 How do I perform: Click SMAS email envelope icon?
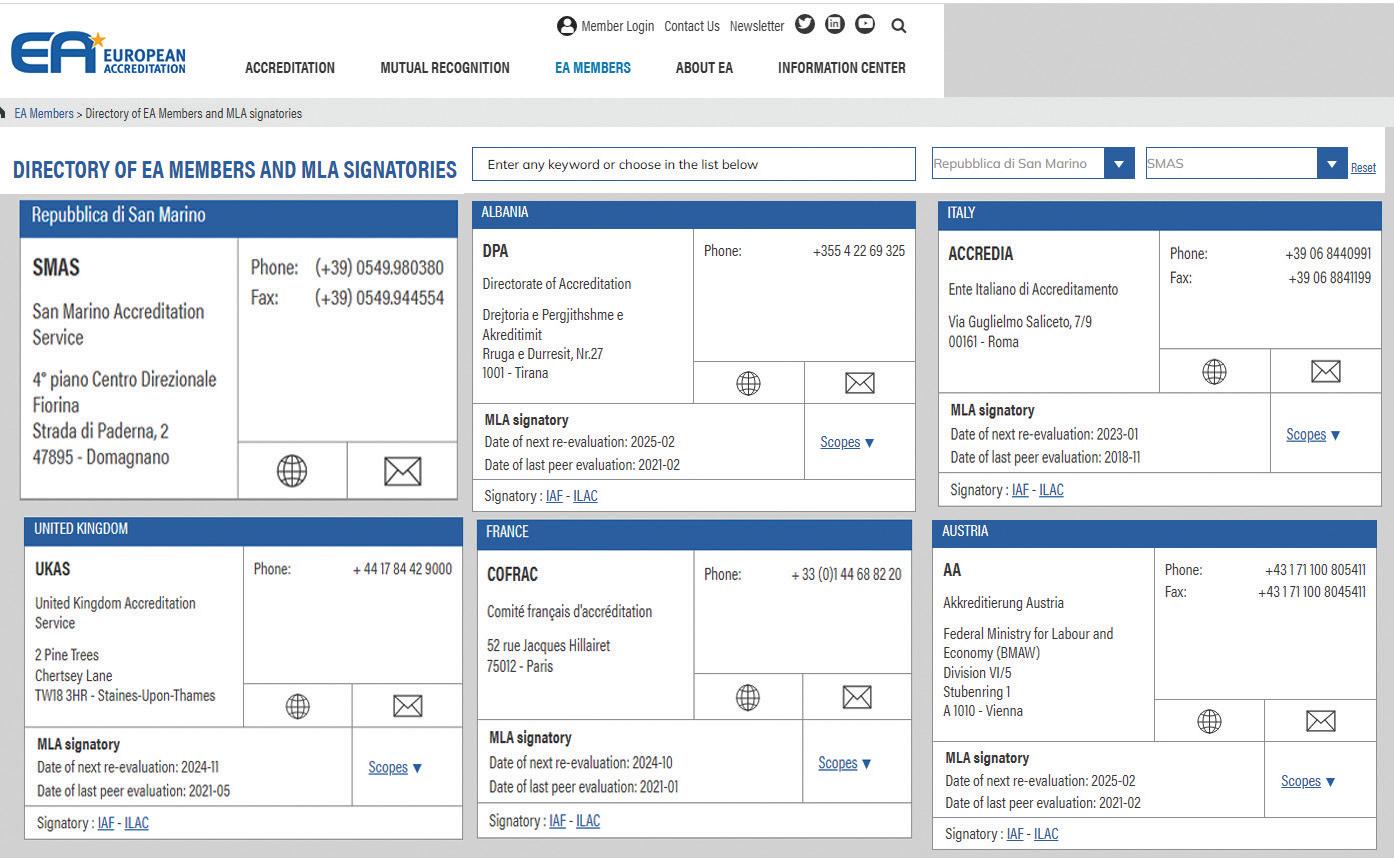click(403, 471)
